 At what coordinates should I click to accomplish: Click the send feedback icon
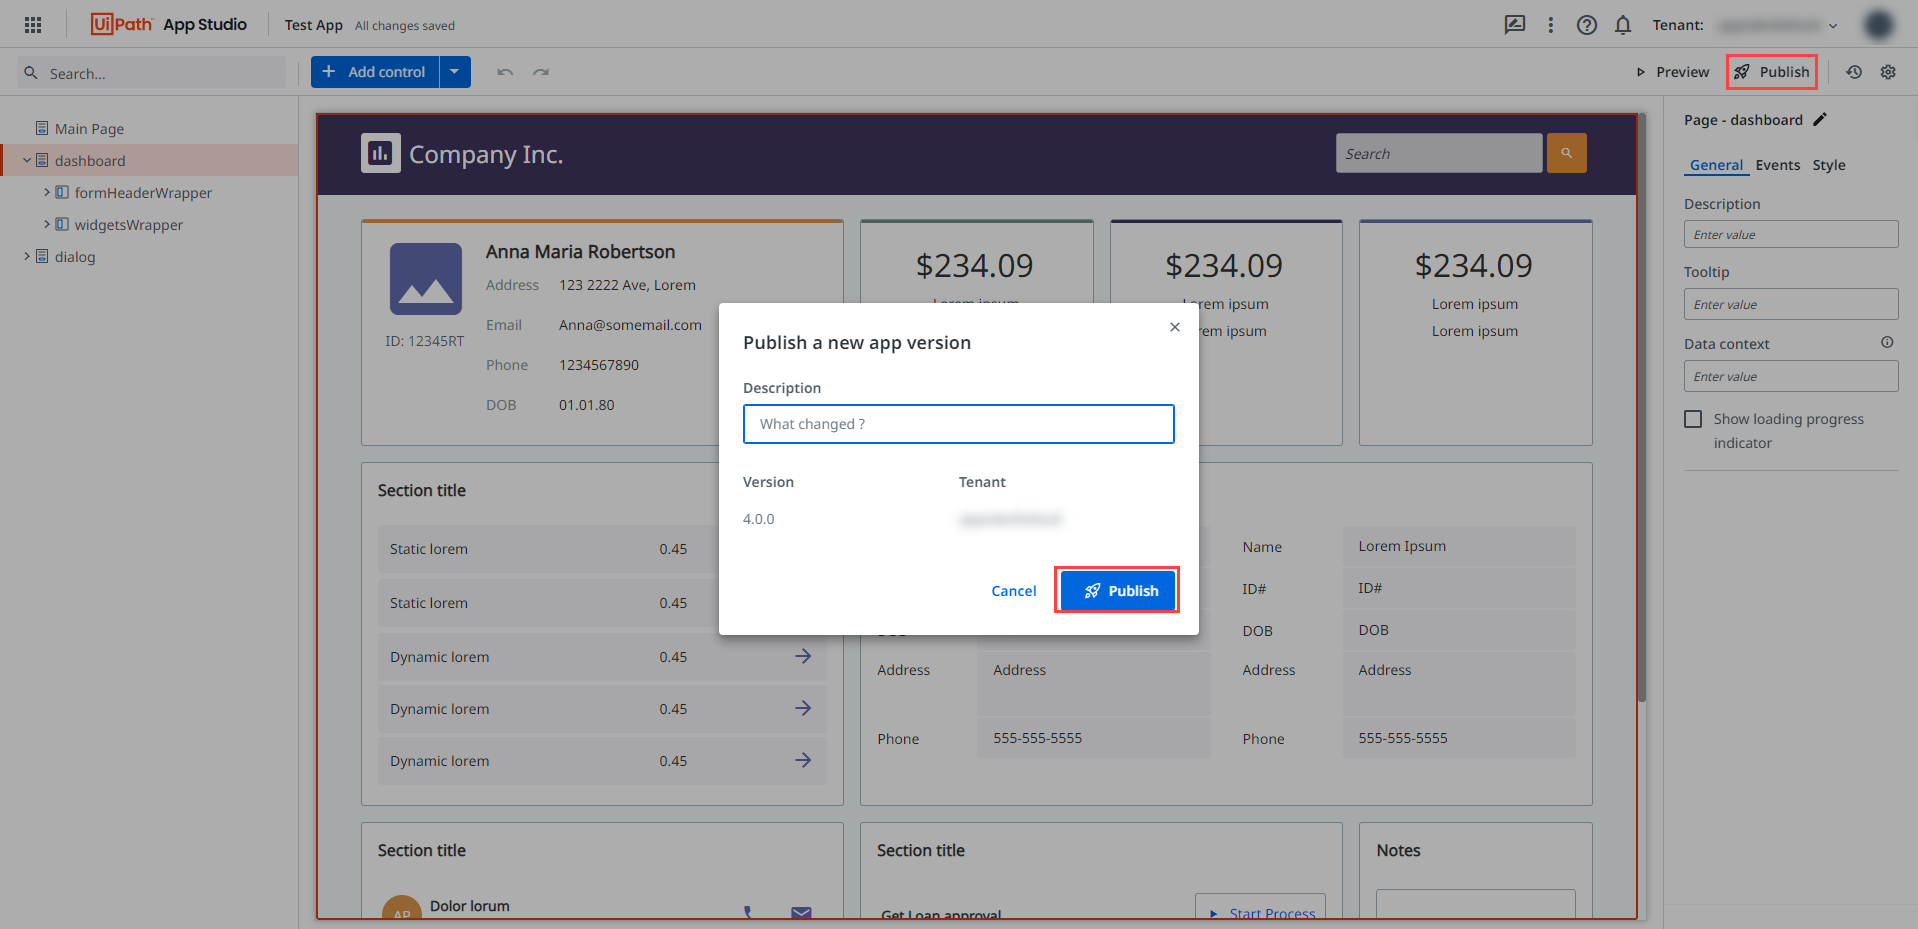coord(1514,25)
